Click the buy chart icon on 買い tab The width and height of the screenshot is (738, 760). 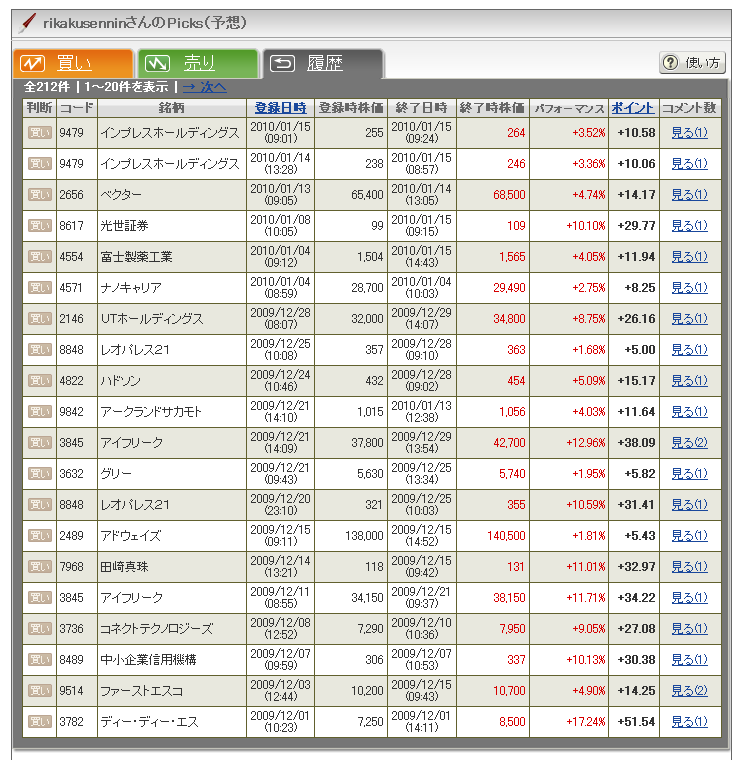click(x=32, y=63)
